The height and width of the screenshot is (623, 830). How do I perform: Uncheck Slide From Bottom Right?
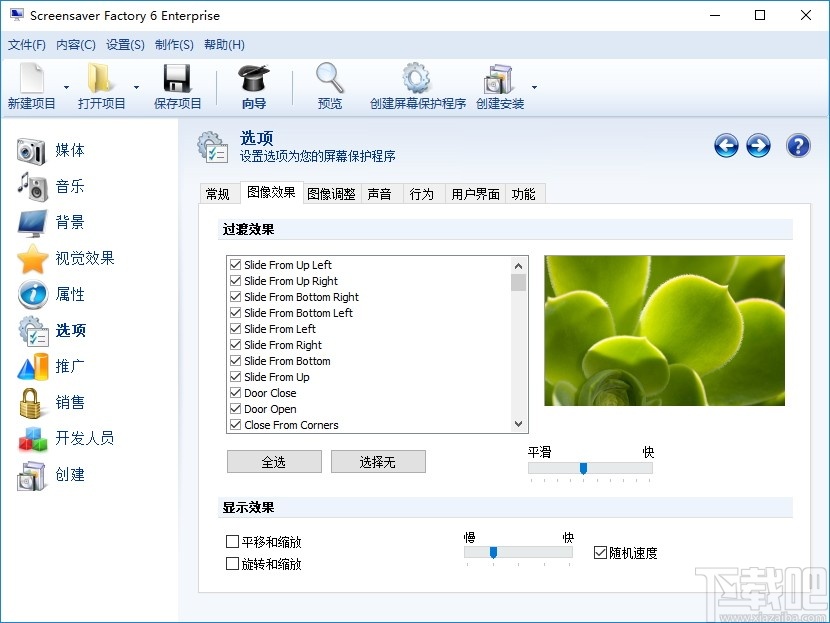click(236, 296)
